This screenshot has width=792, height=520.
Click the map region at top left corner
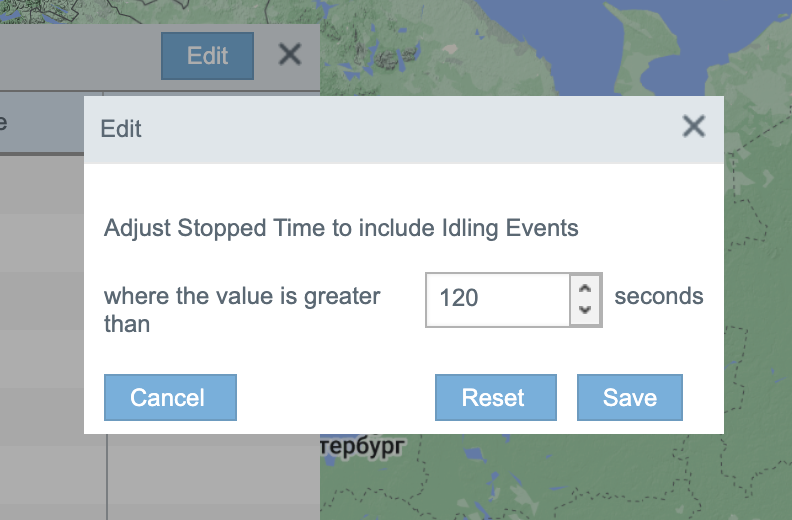tap(60, 12)
